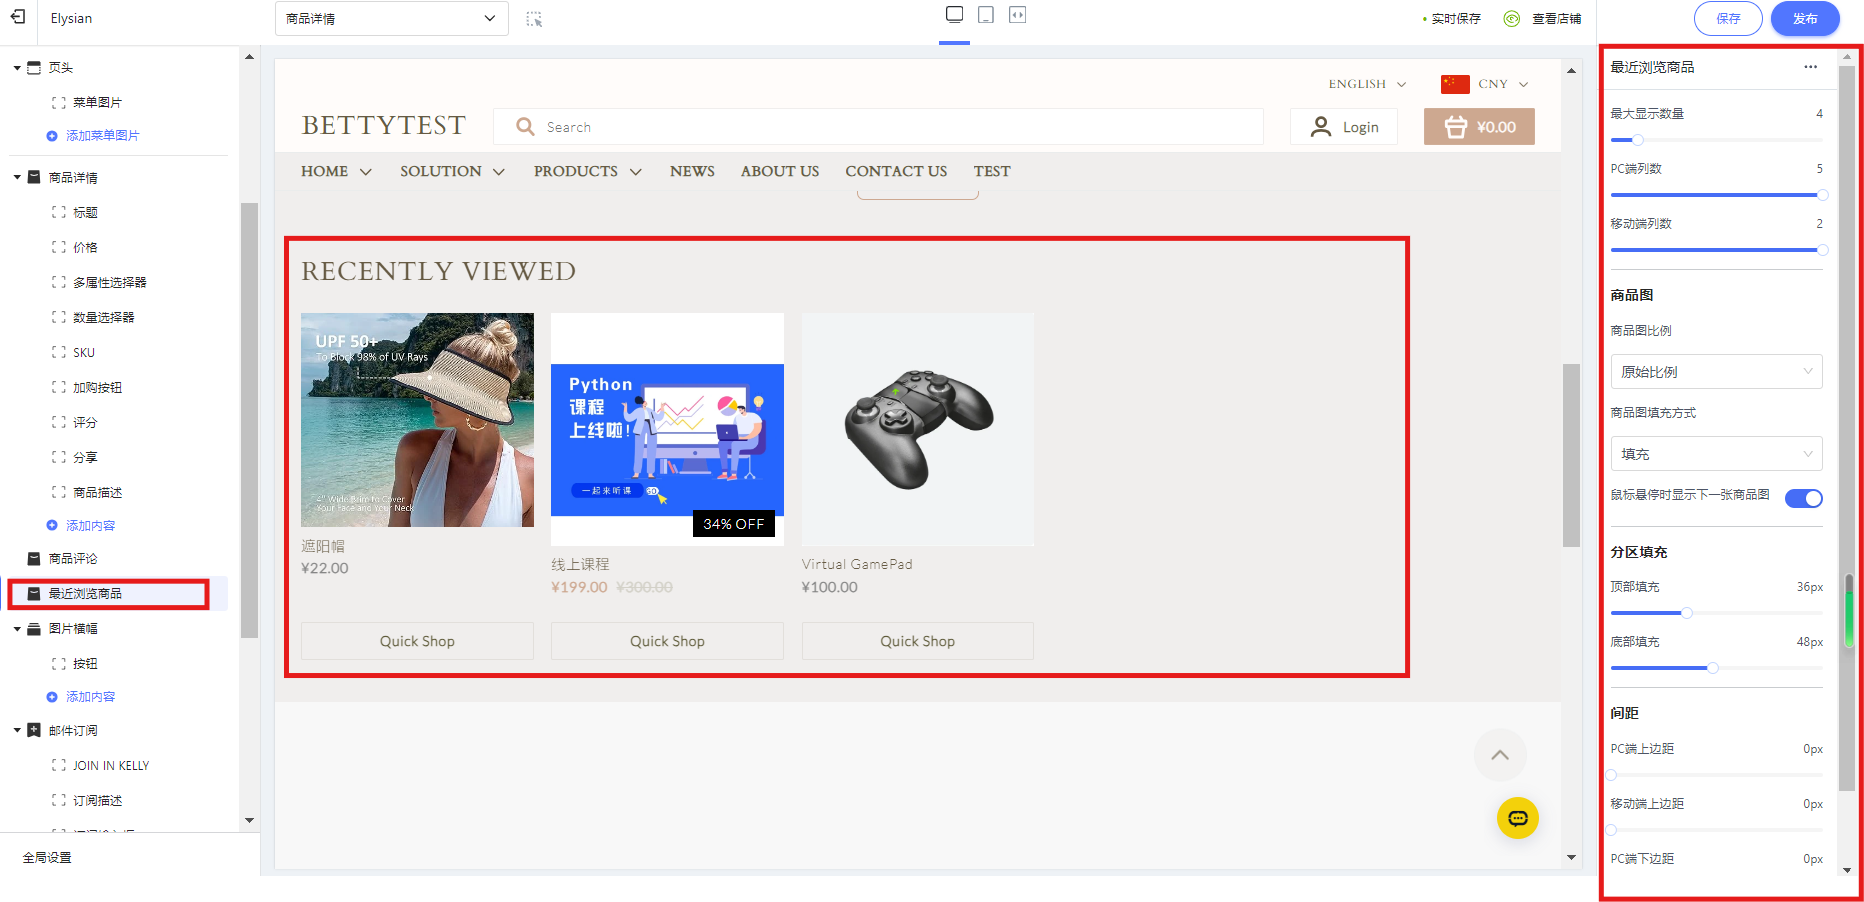Open the HOME nav menu
1864x902 pixels.
336,172
